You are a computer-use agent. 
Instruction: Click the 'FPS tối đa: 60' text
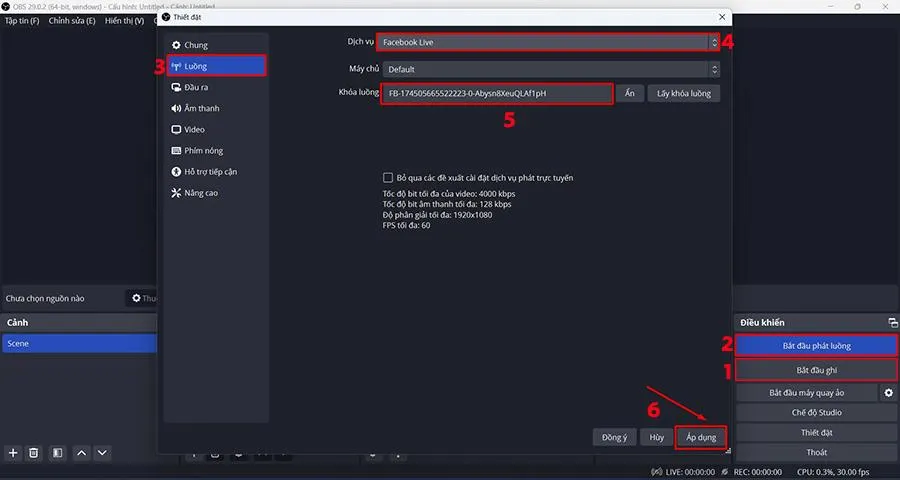pos(406,226)
